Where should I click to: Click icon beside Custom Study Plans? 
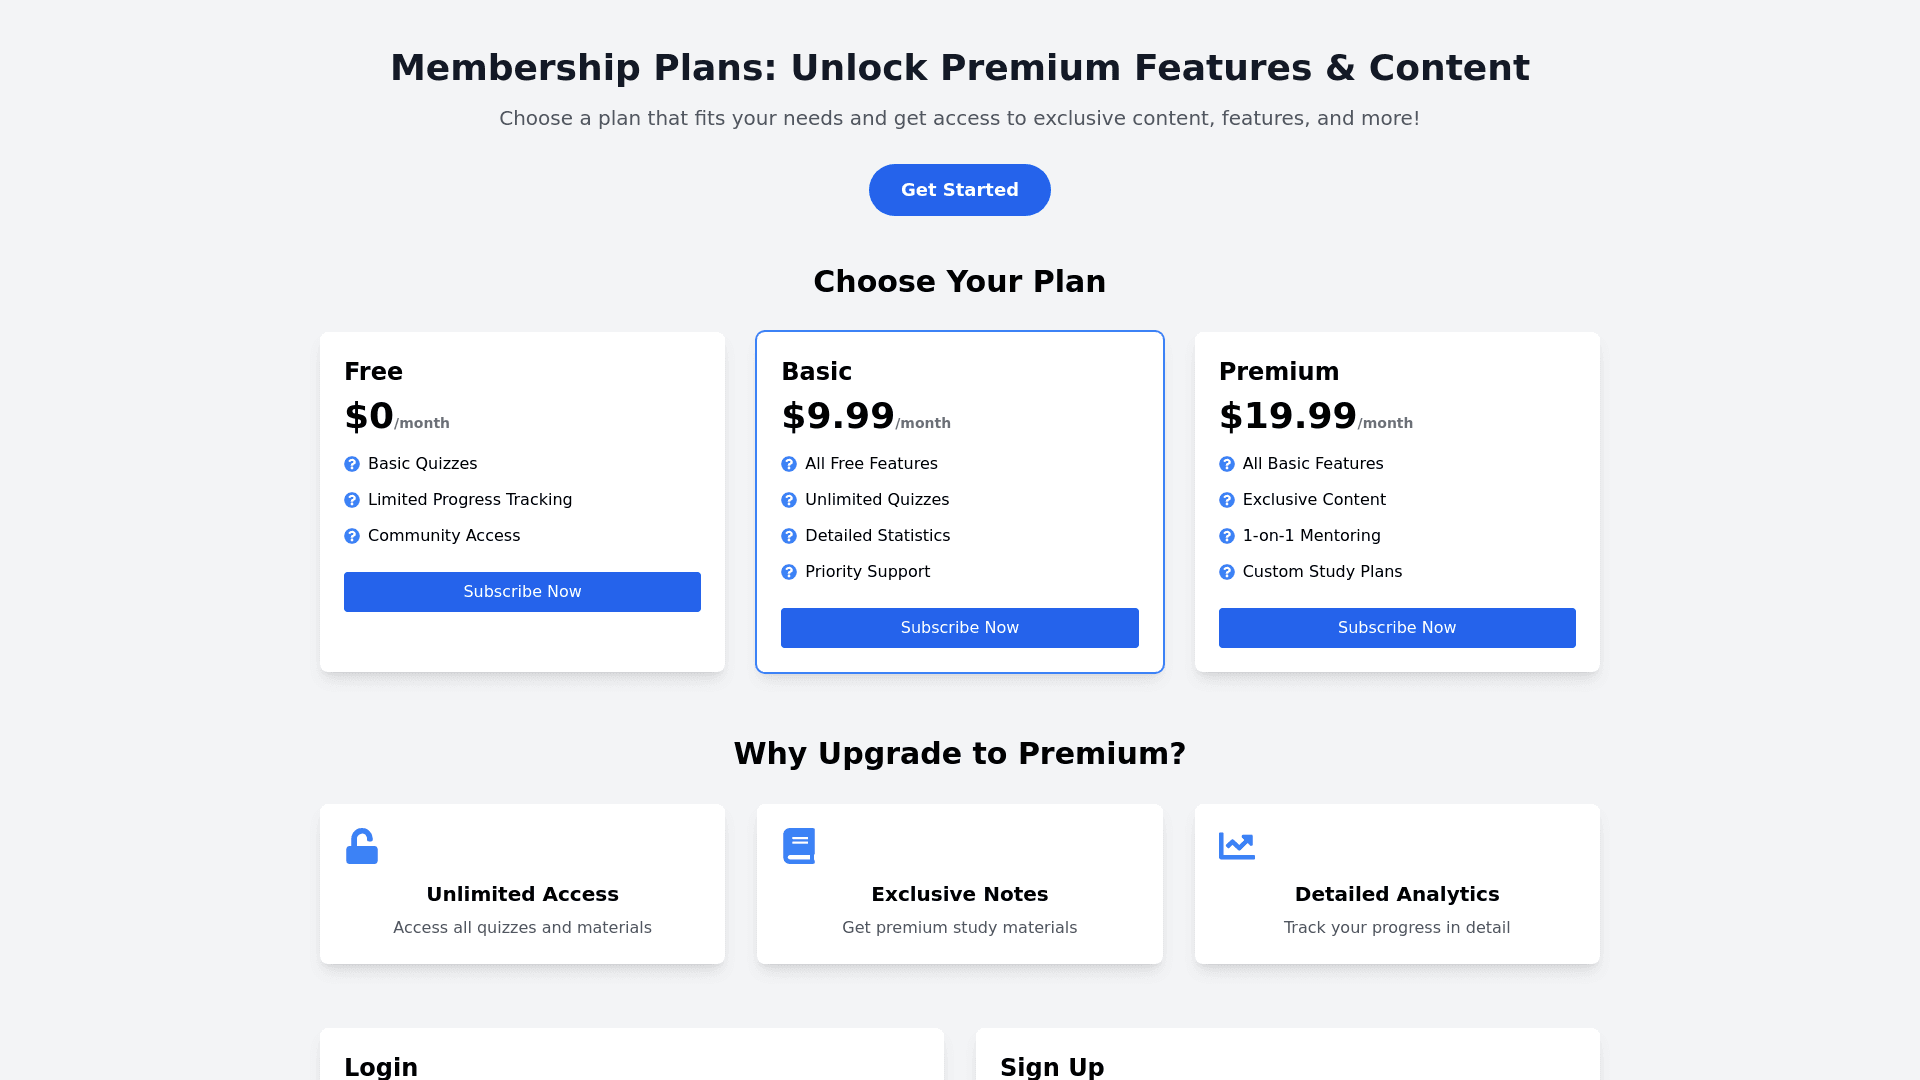tap(1227, 572)
